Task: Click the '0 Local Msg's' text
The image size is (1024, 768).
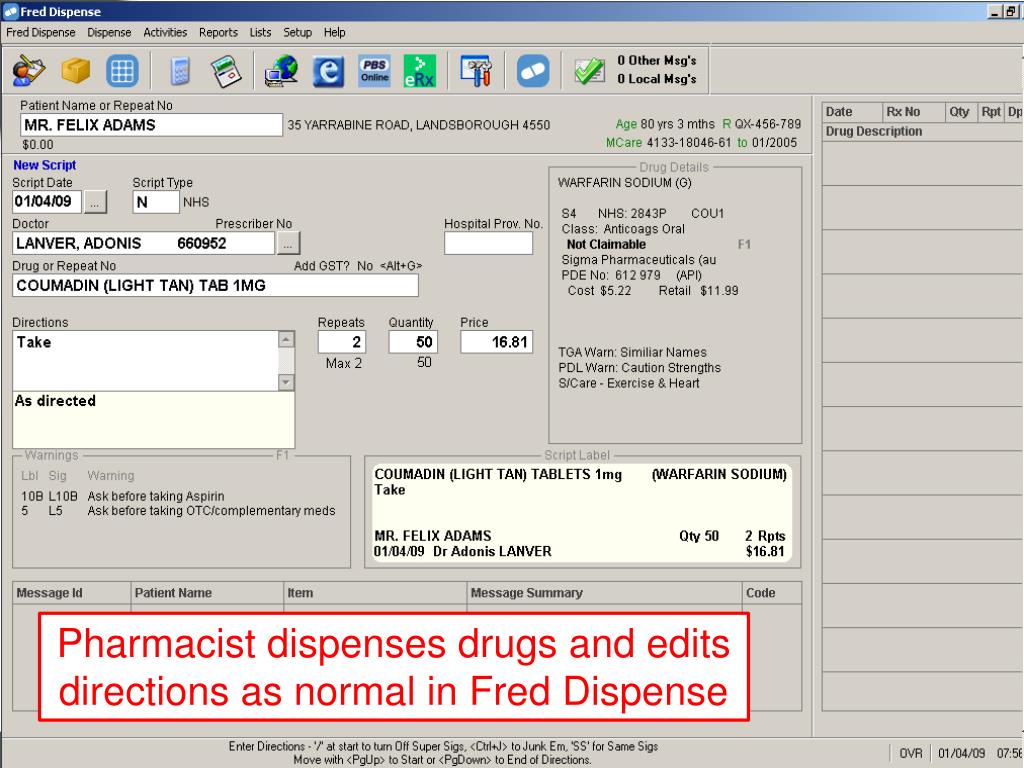Action: (x=657, y=78)
